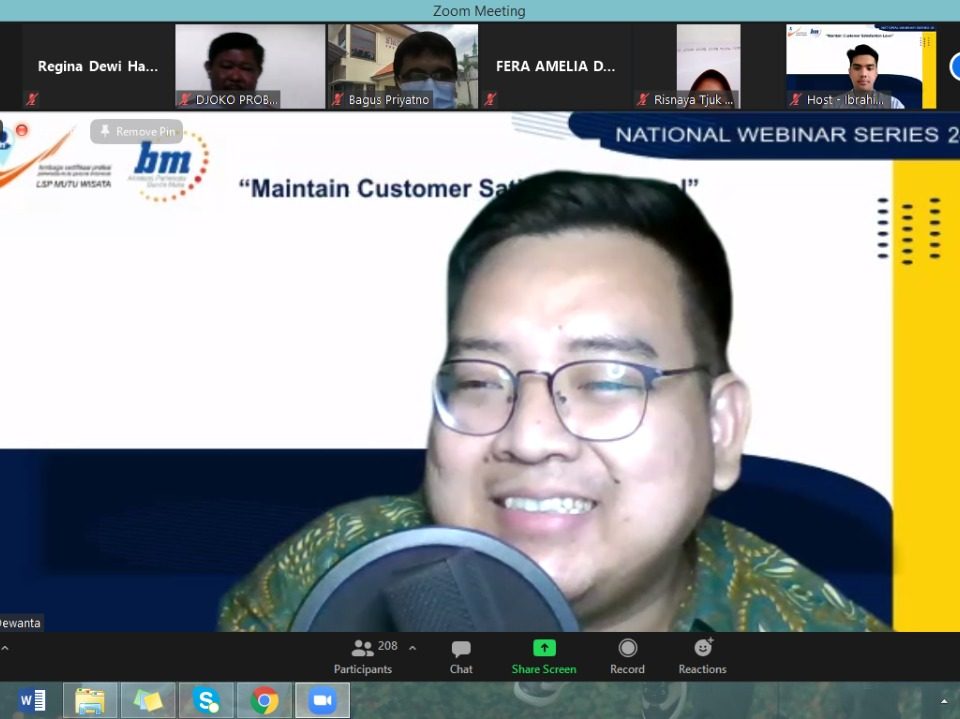The image size is (960, 719).
Task: Open the Chat panel
Action: [461, 657]
